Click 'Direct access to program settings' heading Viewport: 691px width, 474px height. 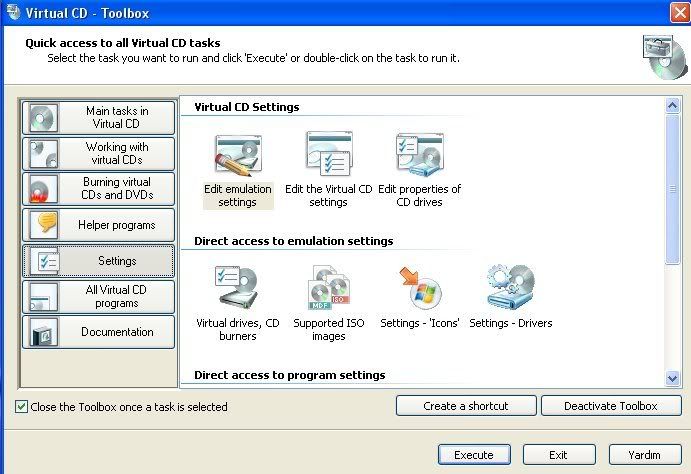click(290, 375)
